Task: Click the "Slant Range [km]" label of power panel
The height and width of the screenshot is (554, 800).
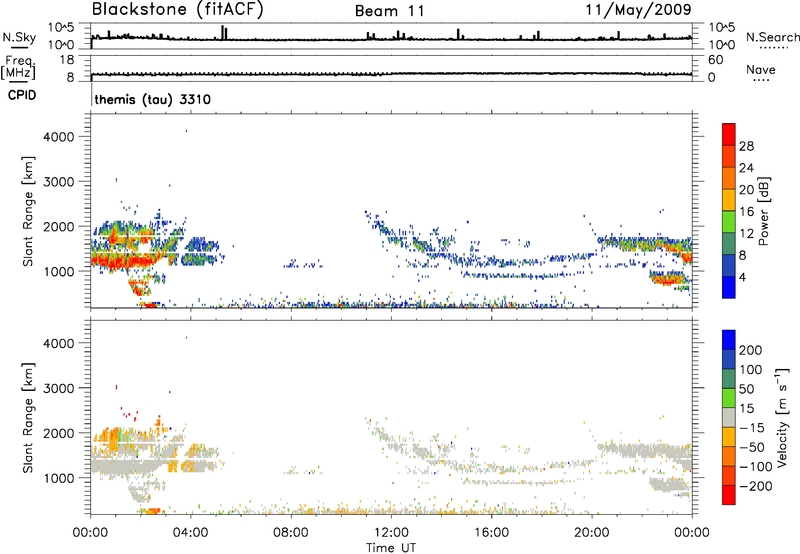Action: point(28,211)
